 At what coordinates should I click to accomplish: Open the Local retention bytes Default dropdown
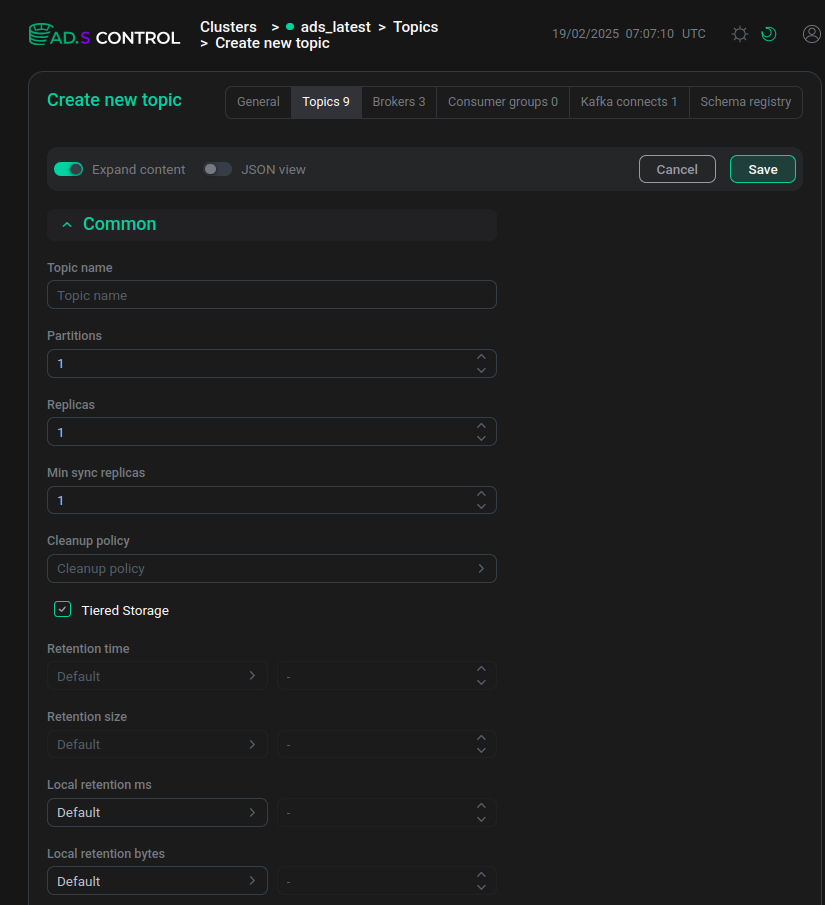157,881
